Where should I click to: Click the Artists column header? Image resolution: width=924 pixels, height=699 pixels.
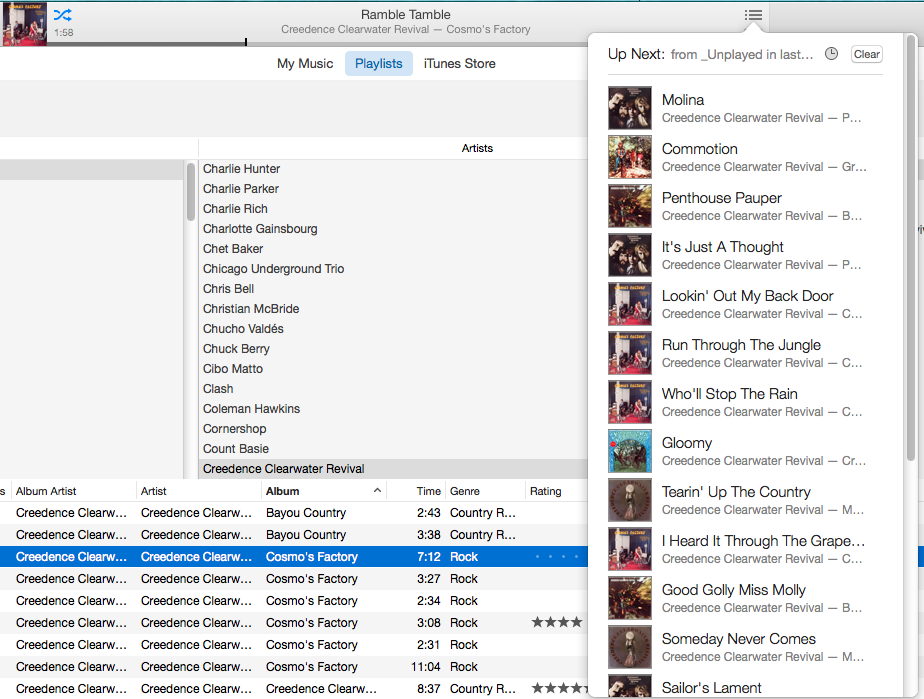pos(477,148)
